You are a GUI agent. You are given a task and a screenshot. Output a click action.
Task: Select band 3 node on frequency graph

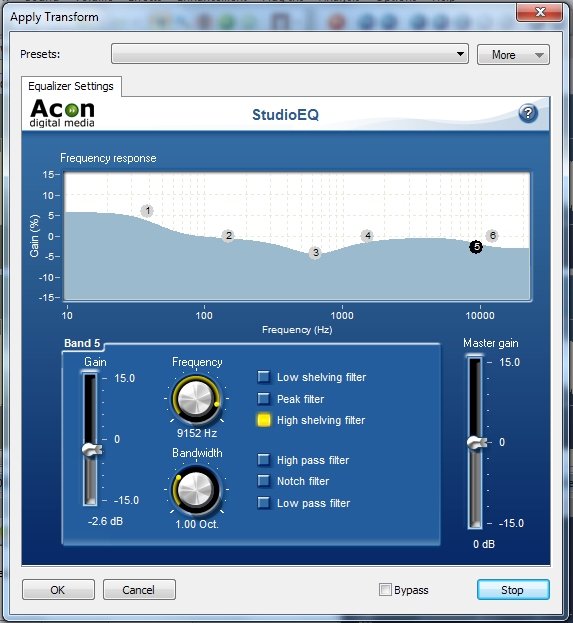[315, 252]
